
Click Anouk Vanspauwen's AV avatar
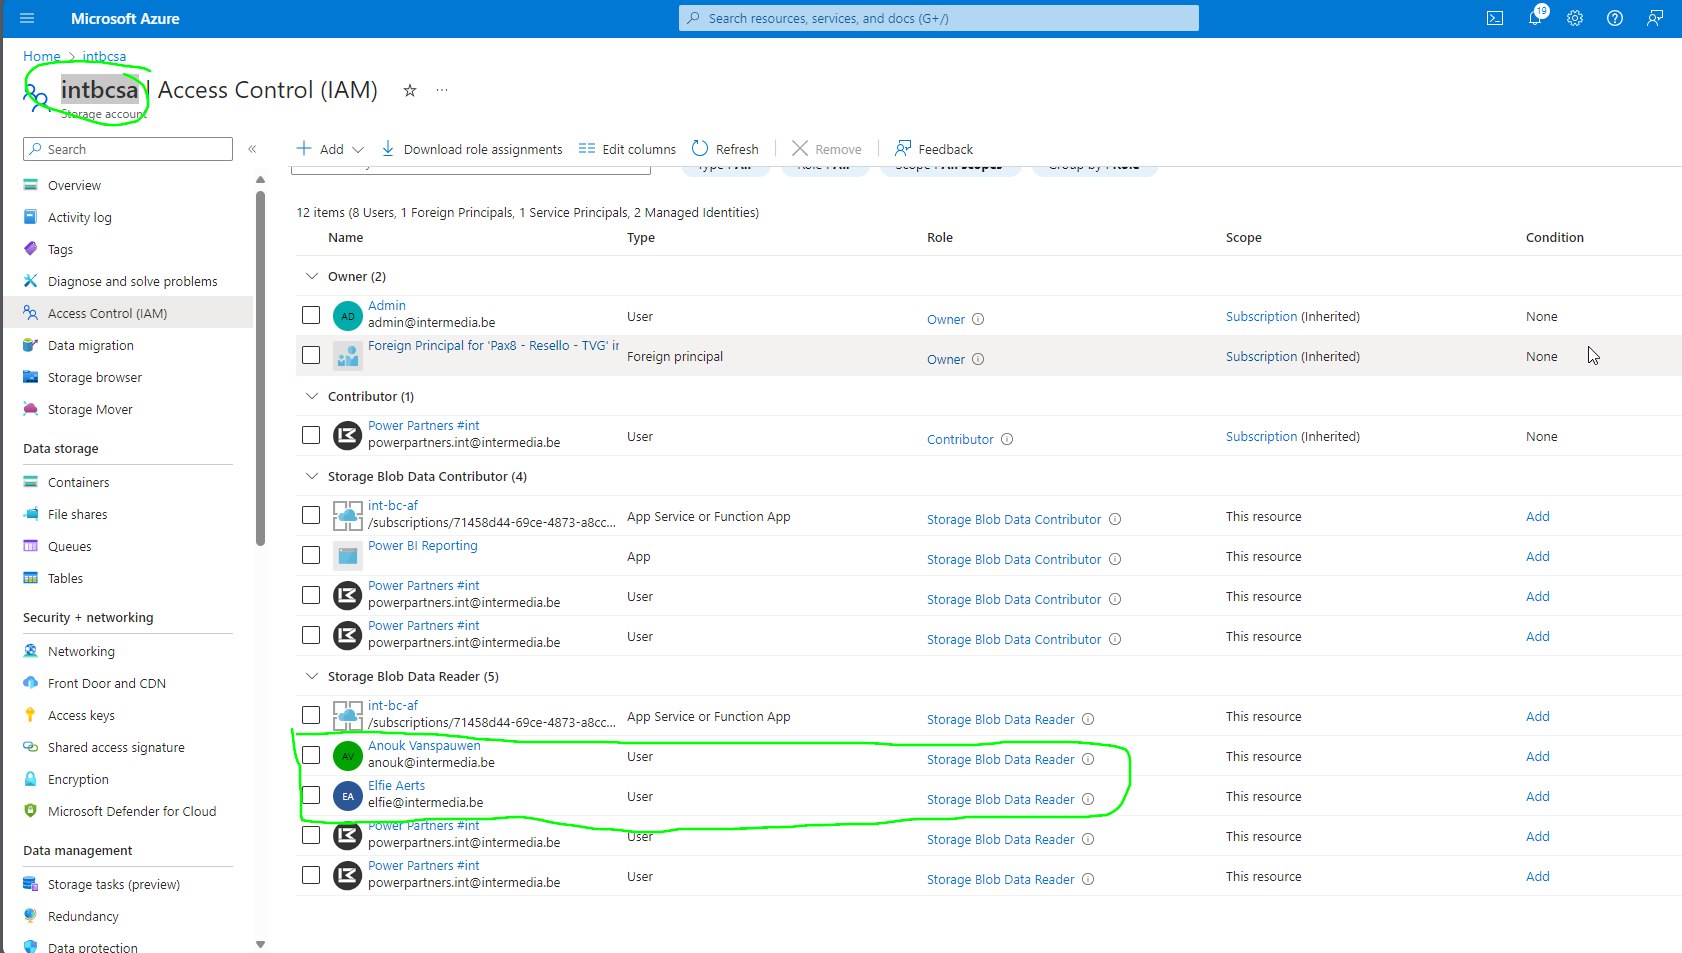pos(347,756)
